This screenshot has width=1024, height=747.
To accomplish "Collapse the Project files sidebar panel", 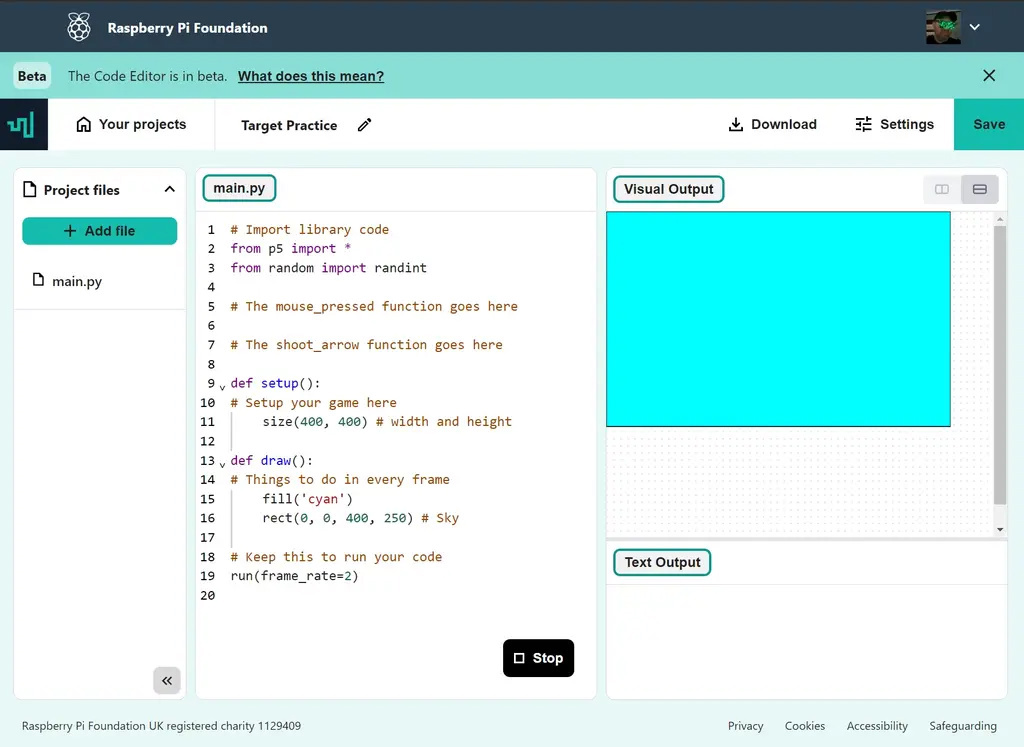I will (x=167, y=680).
